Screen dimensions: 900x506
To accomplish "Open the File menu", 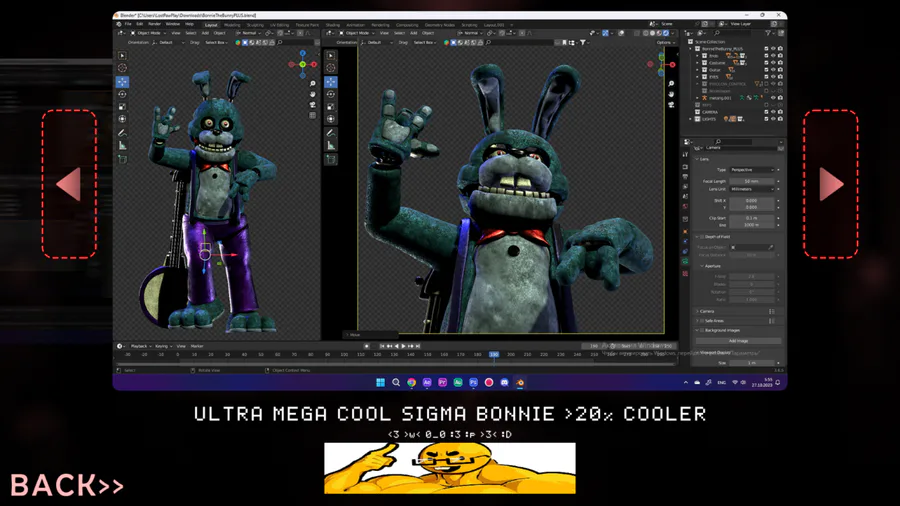I will (128, 24).
